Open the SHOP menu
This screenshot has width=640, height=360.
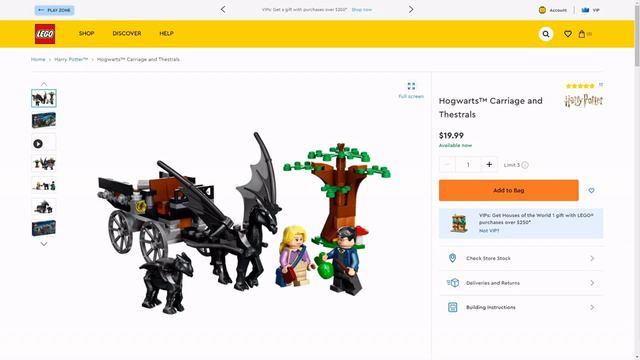[87, 33]
